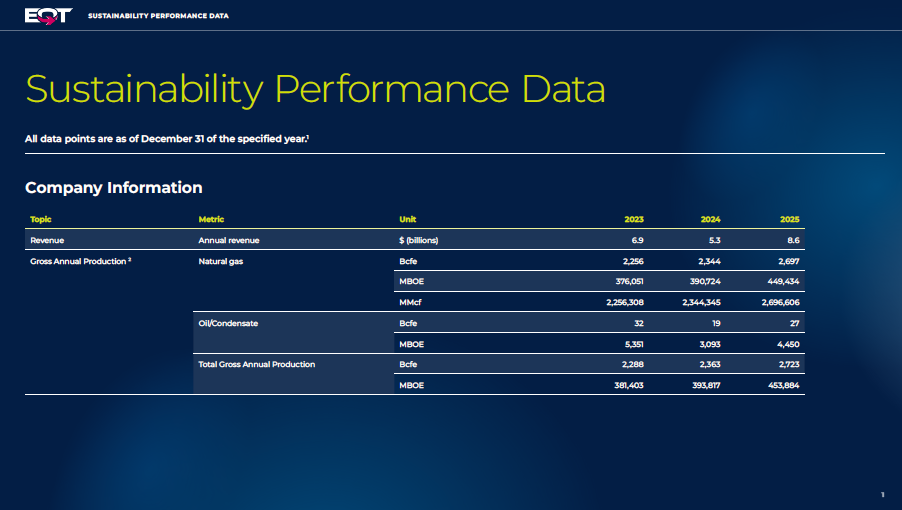This screenshot has height=510, width=902.
Task: Select the 'Revenue' topic cell
Action: tap(47, 240)
